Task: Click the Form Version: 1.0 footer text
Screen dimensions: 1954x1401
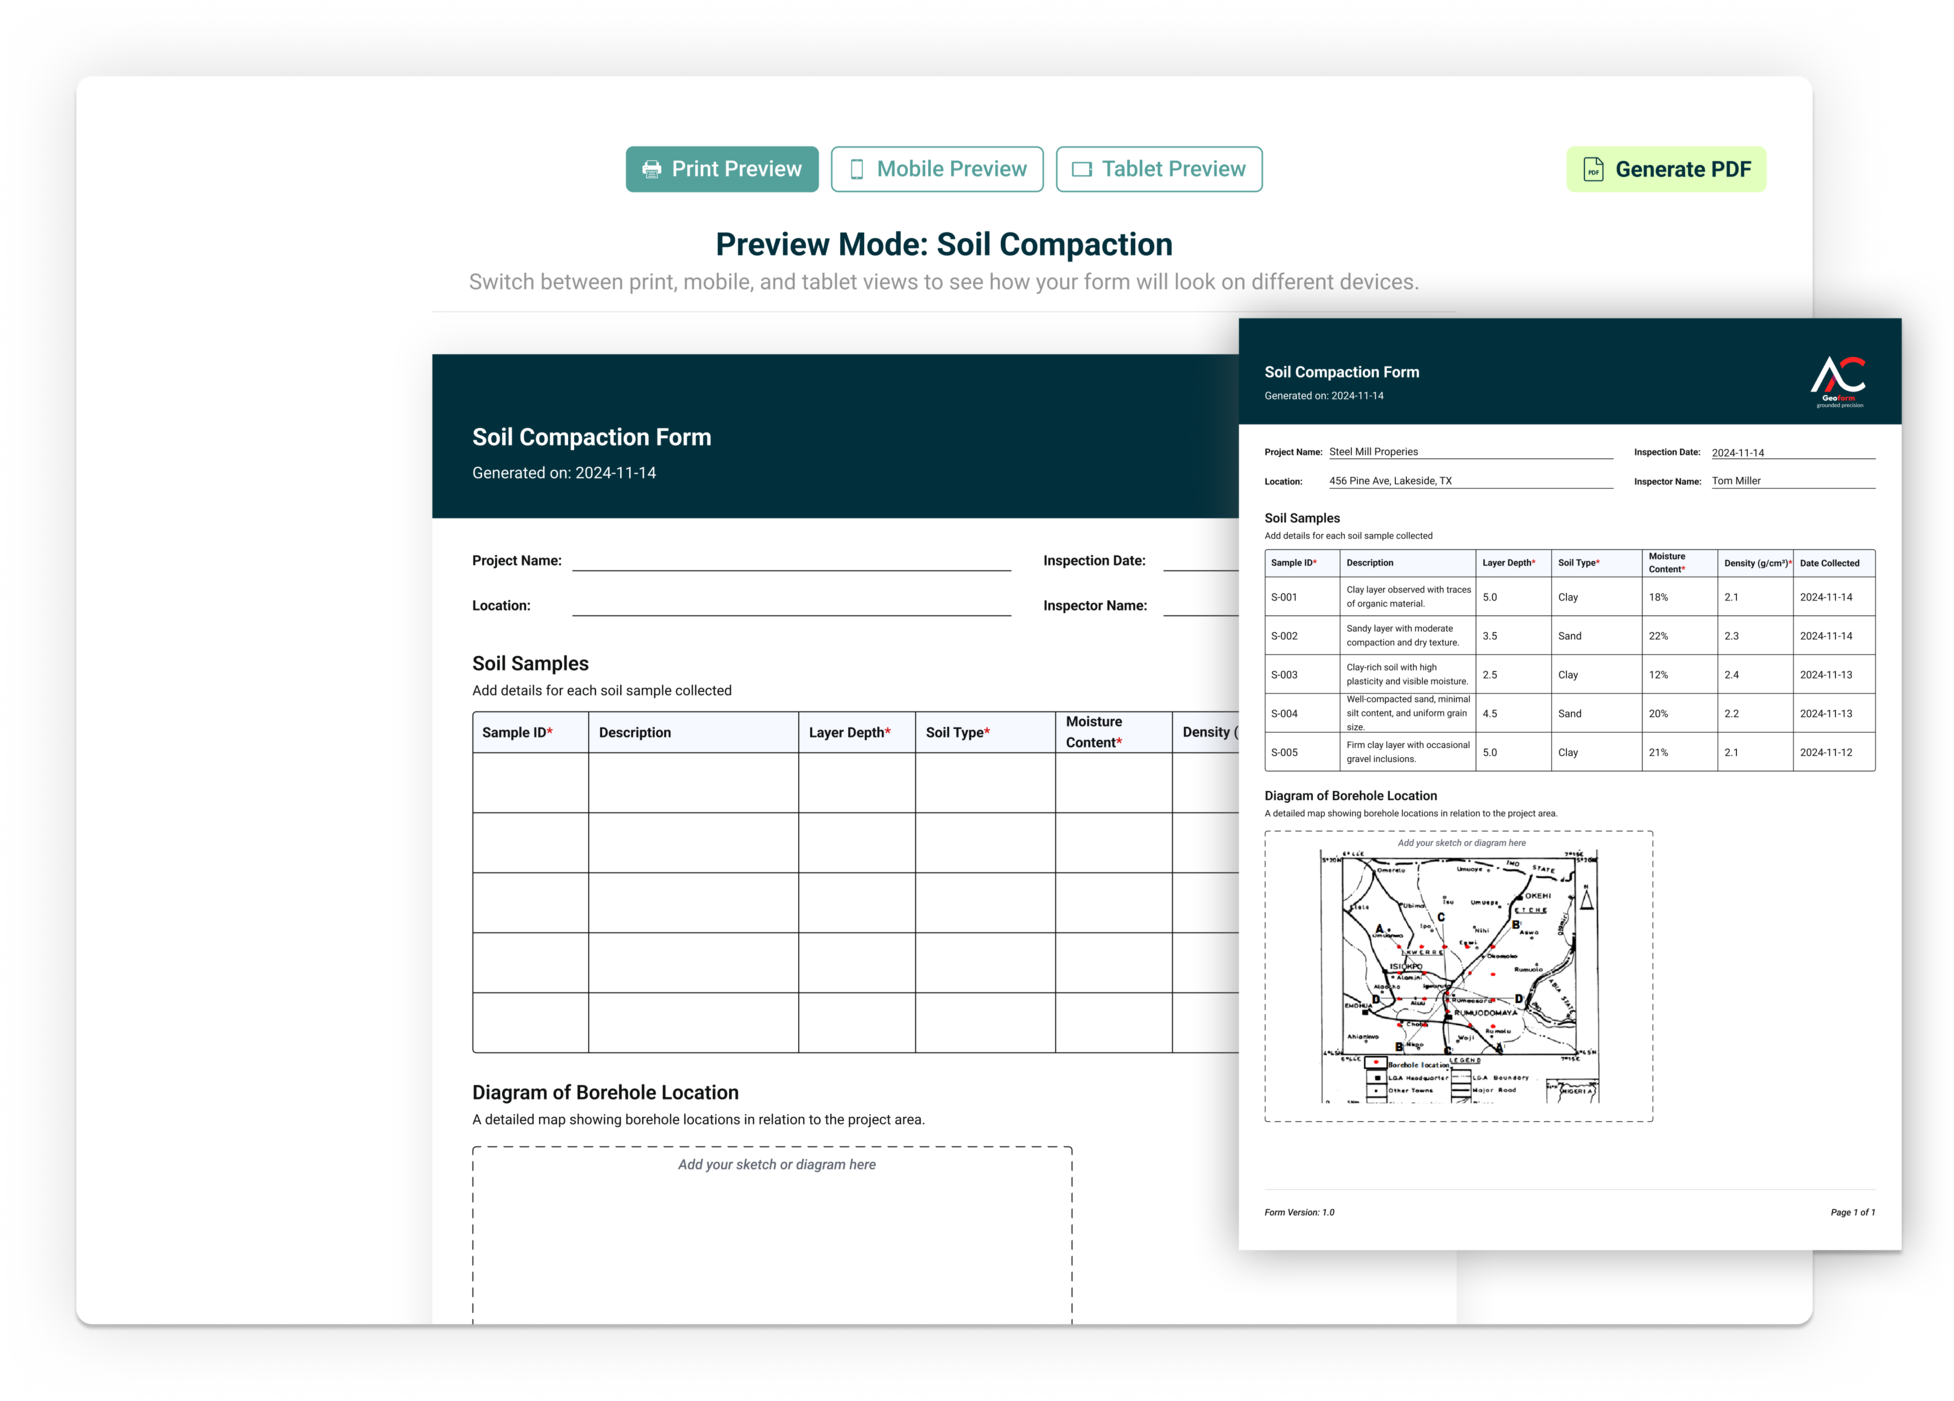Action: 1299,1212
